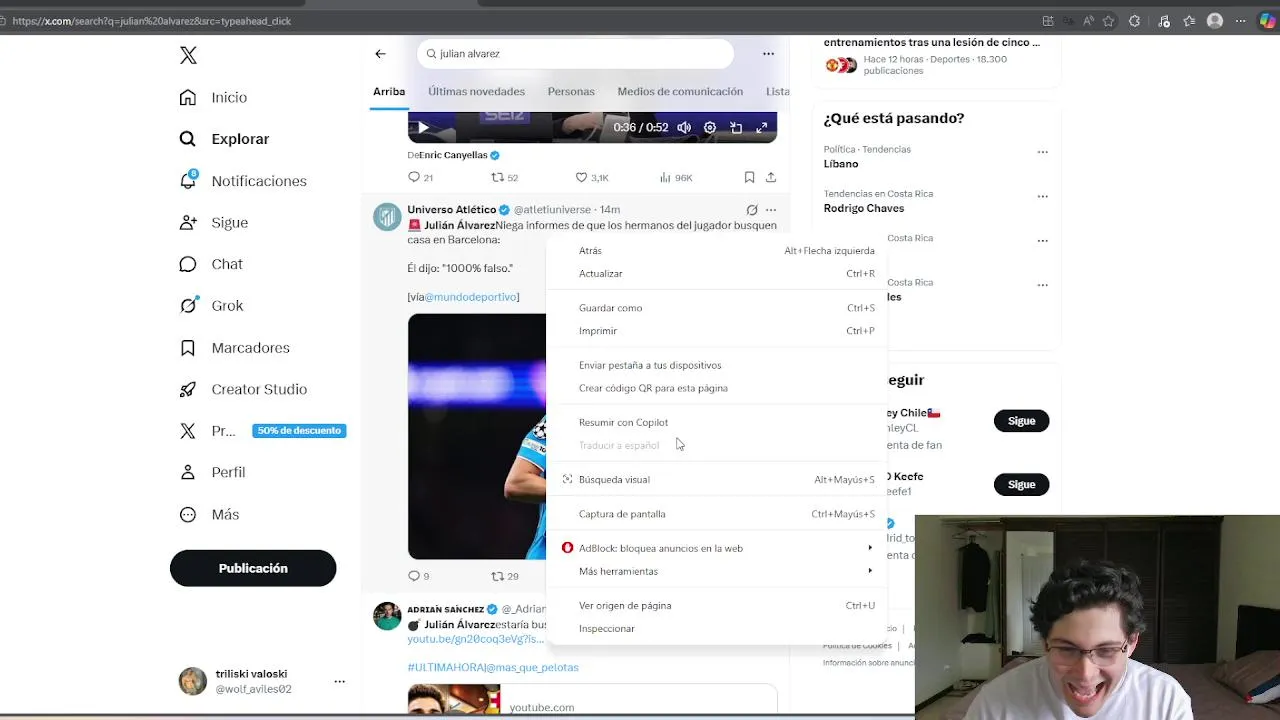Share the Enric Canyellas video post
The image size is (1280, 720).
(771, 177)
